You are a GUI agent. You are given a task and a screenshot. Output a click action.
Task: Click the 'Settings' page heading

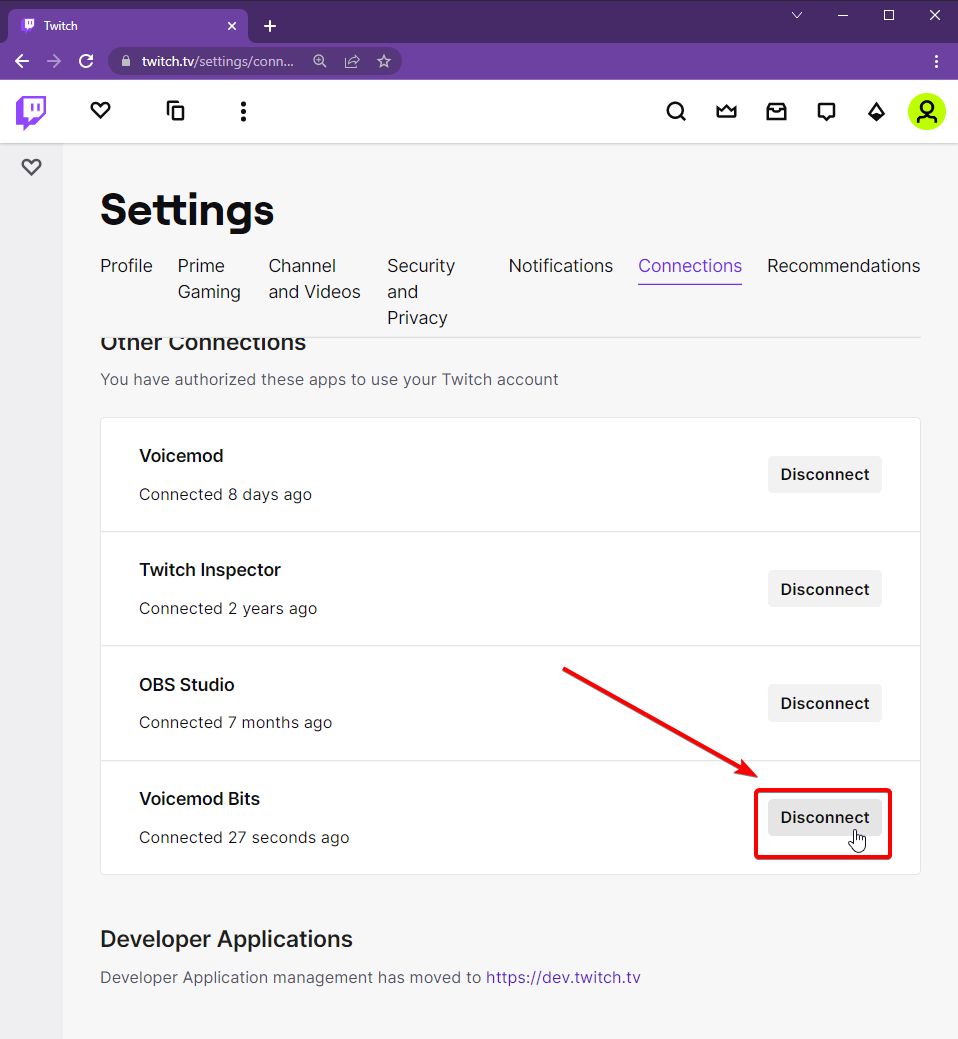187,209
